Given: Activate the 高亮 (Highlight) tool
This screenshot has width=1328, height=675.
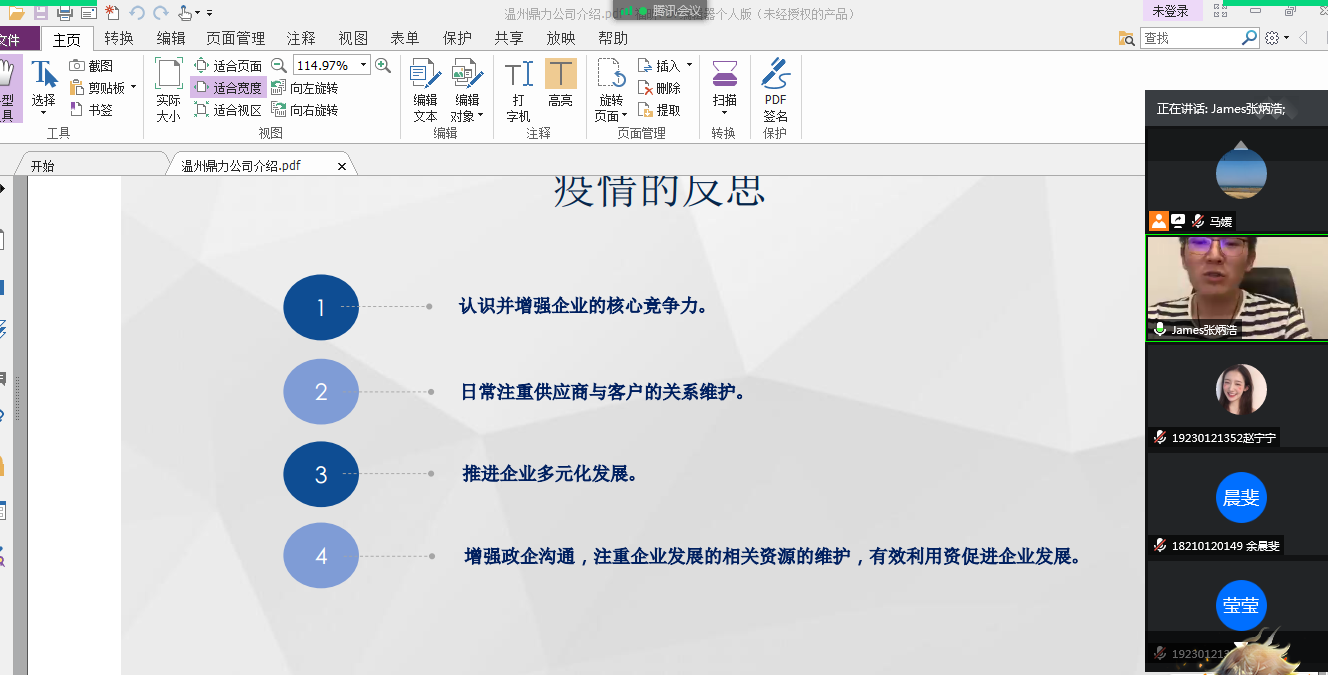Looking at the screenshot, I should click(560, 75).
